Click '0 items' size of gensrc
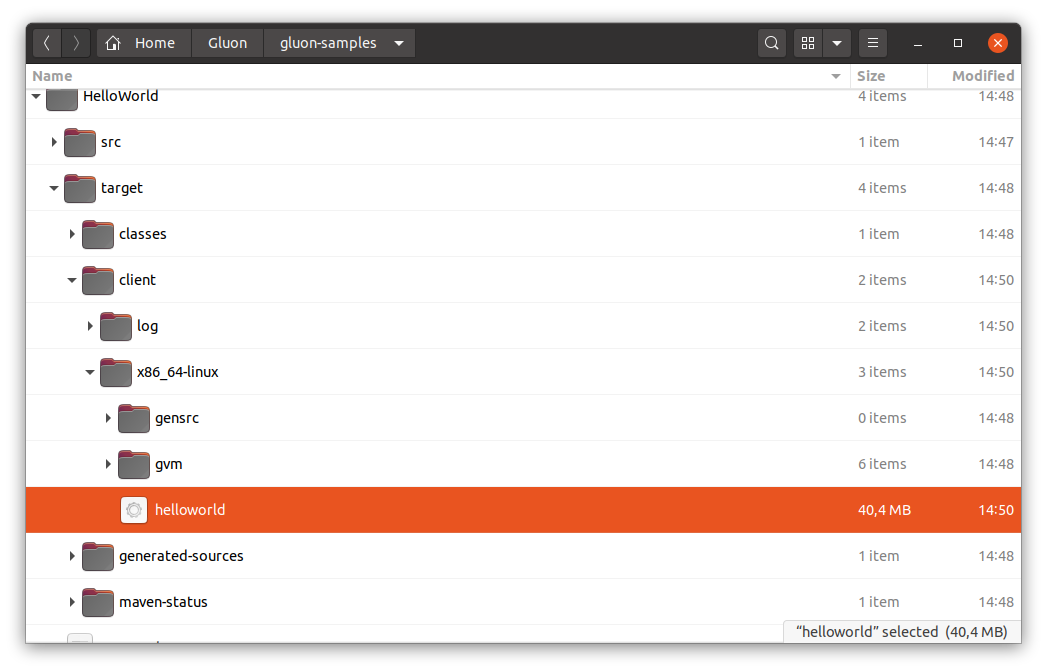1047x672 pixels. pyautogui.click(x=882, y=418)
